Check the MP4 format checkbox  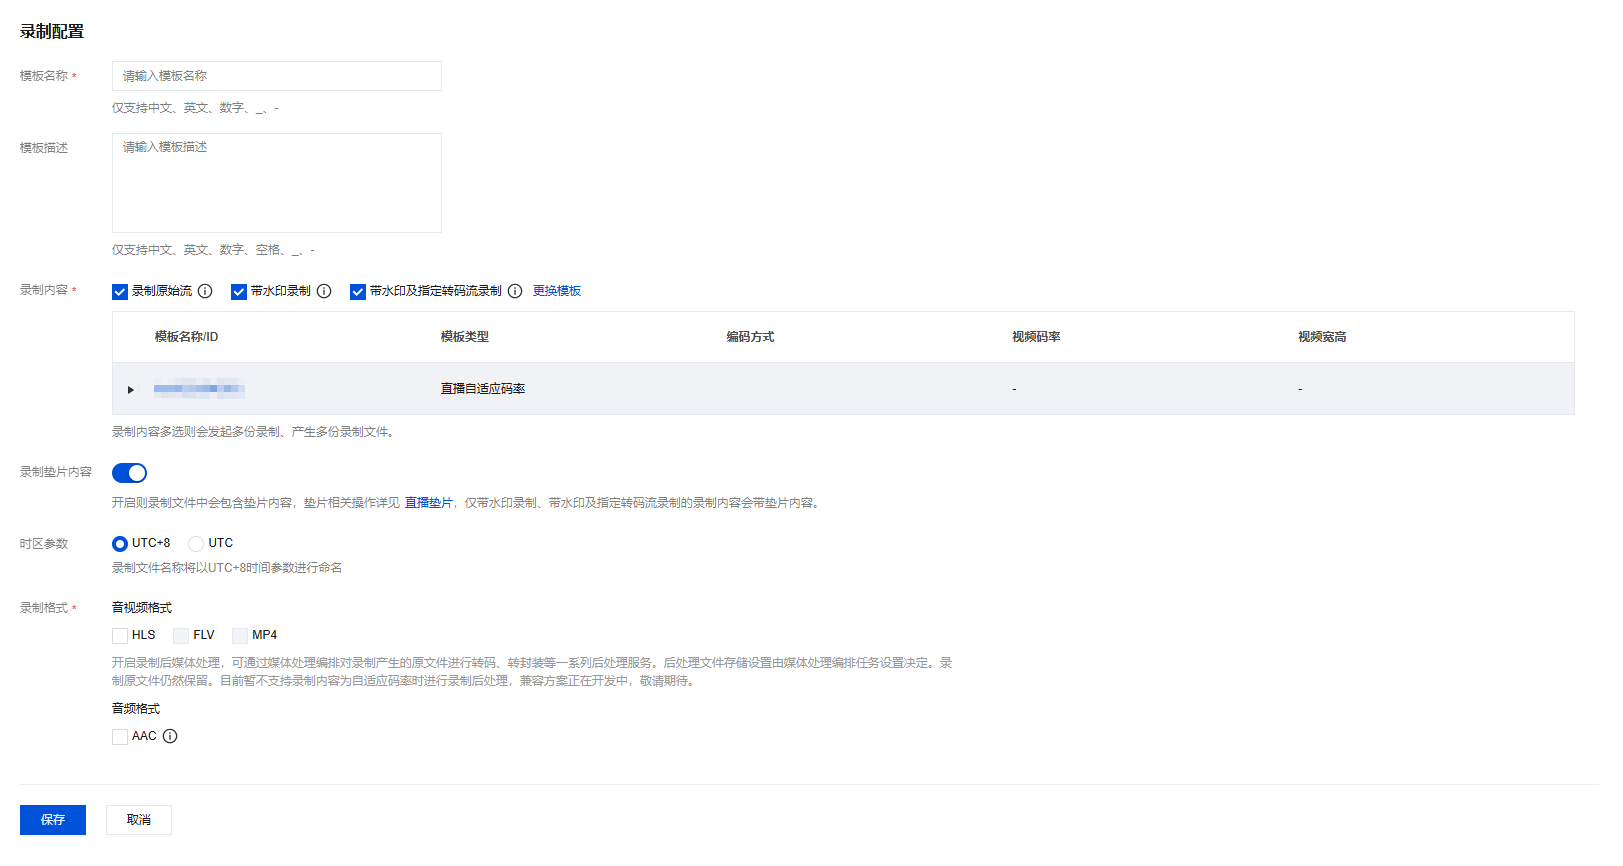pyautogui.click(x=240, y=636)
